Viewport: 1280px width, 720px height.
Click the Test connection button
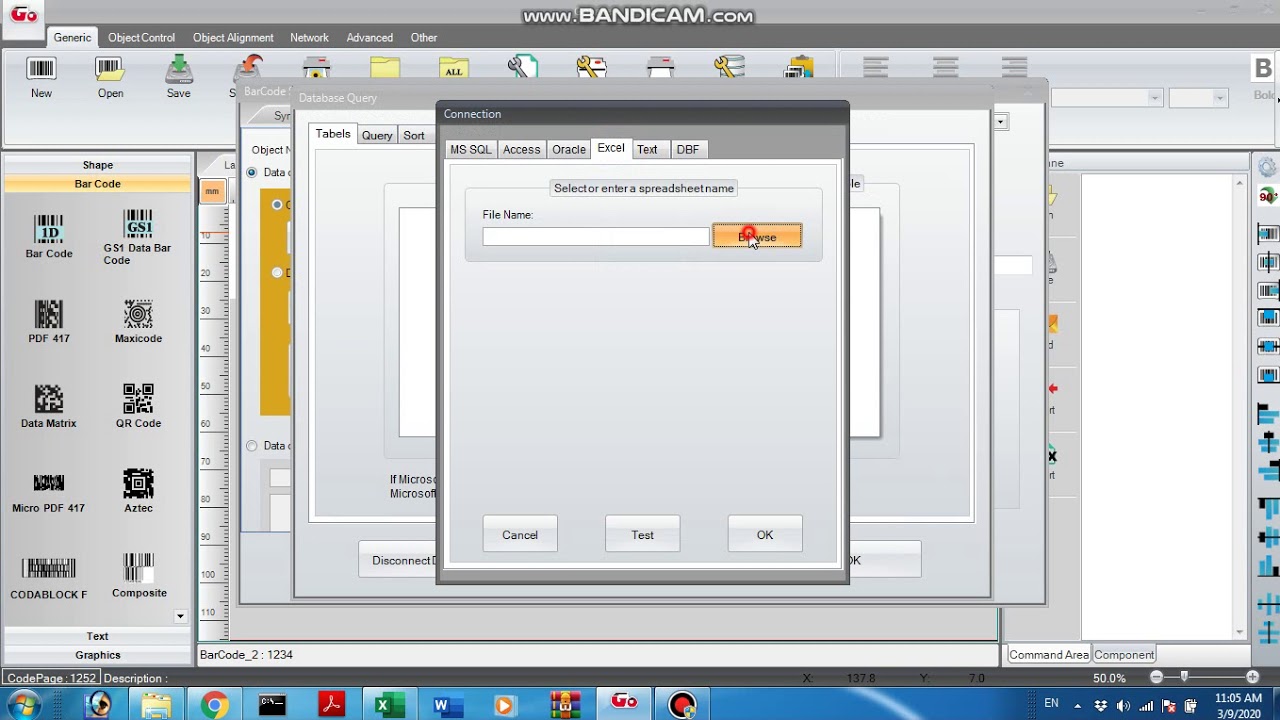click(x=642, y=535)
